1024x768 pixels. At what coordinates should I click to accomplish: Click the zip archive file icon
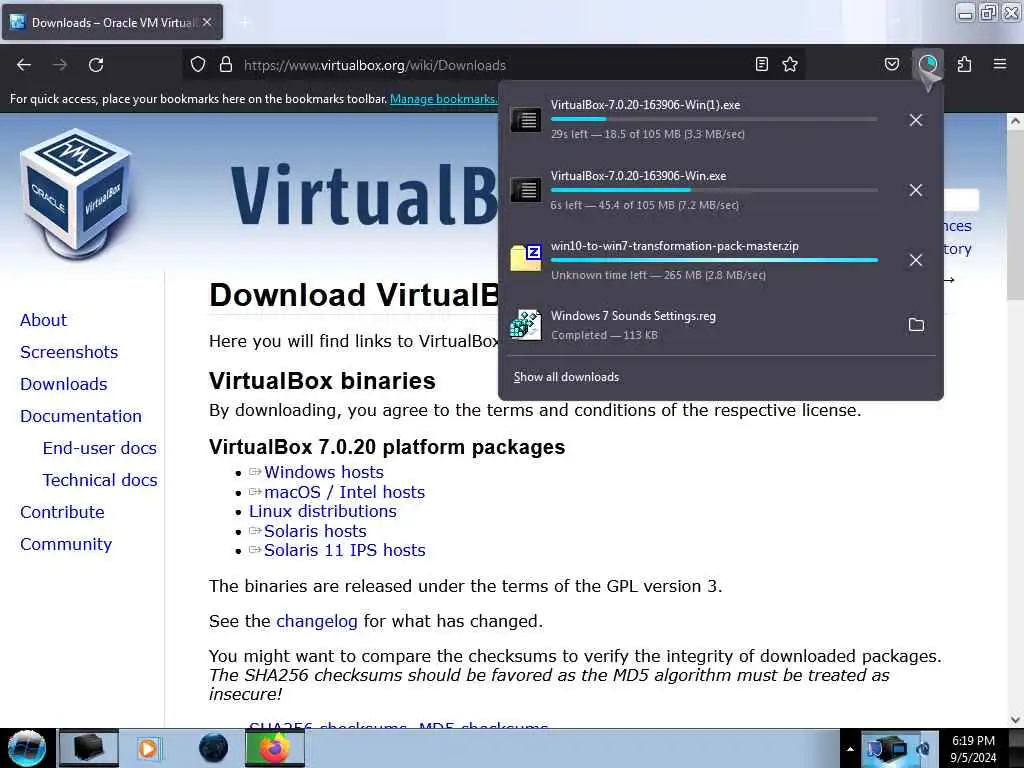(x=526, y=257)
